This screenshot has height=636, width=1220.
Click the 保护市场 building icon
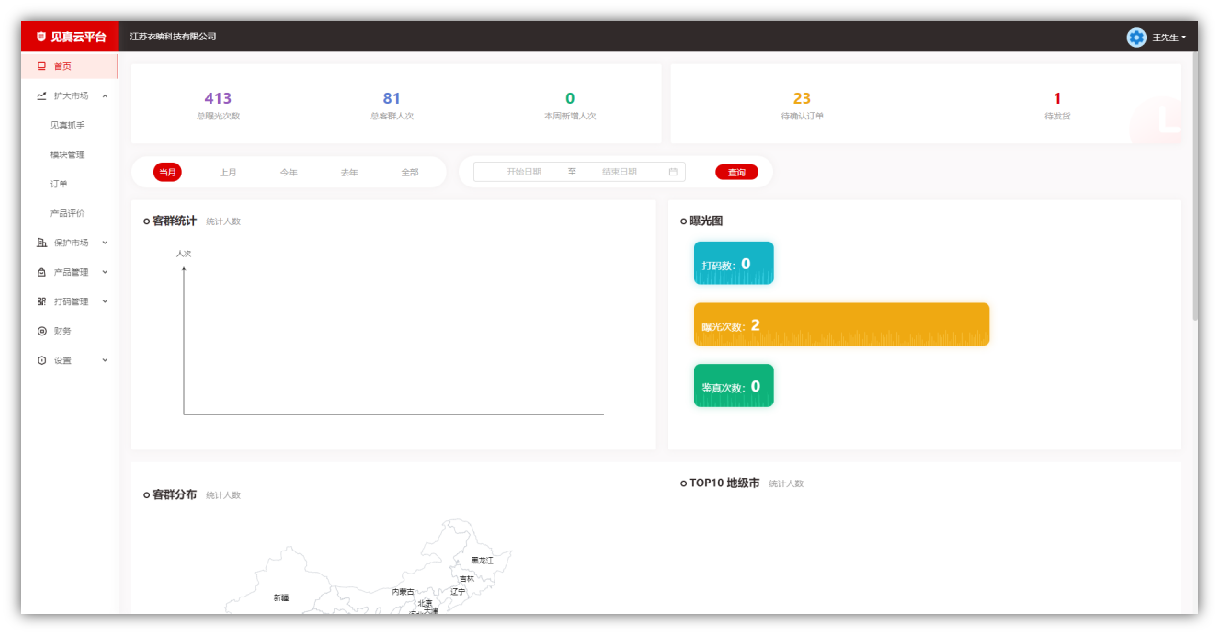pos(42,243)
